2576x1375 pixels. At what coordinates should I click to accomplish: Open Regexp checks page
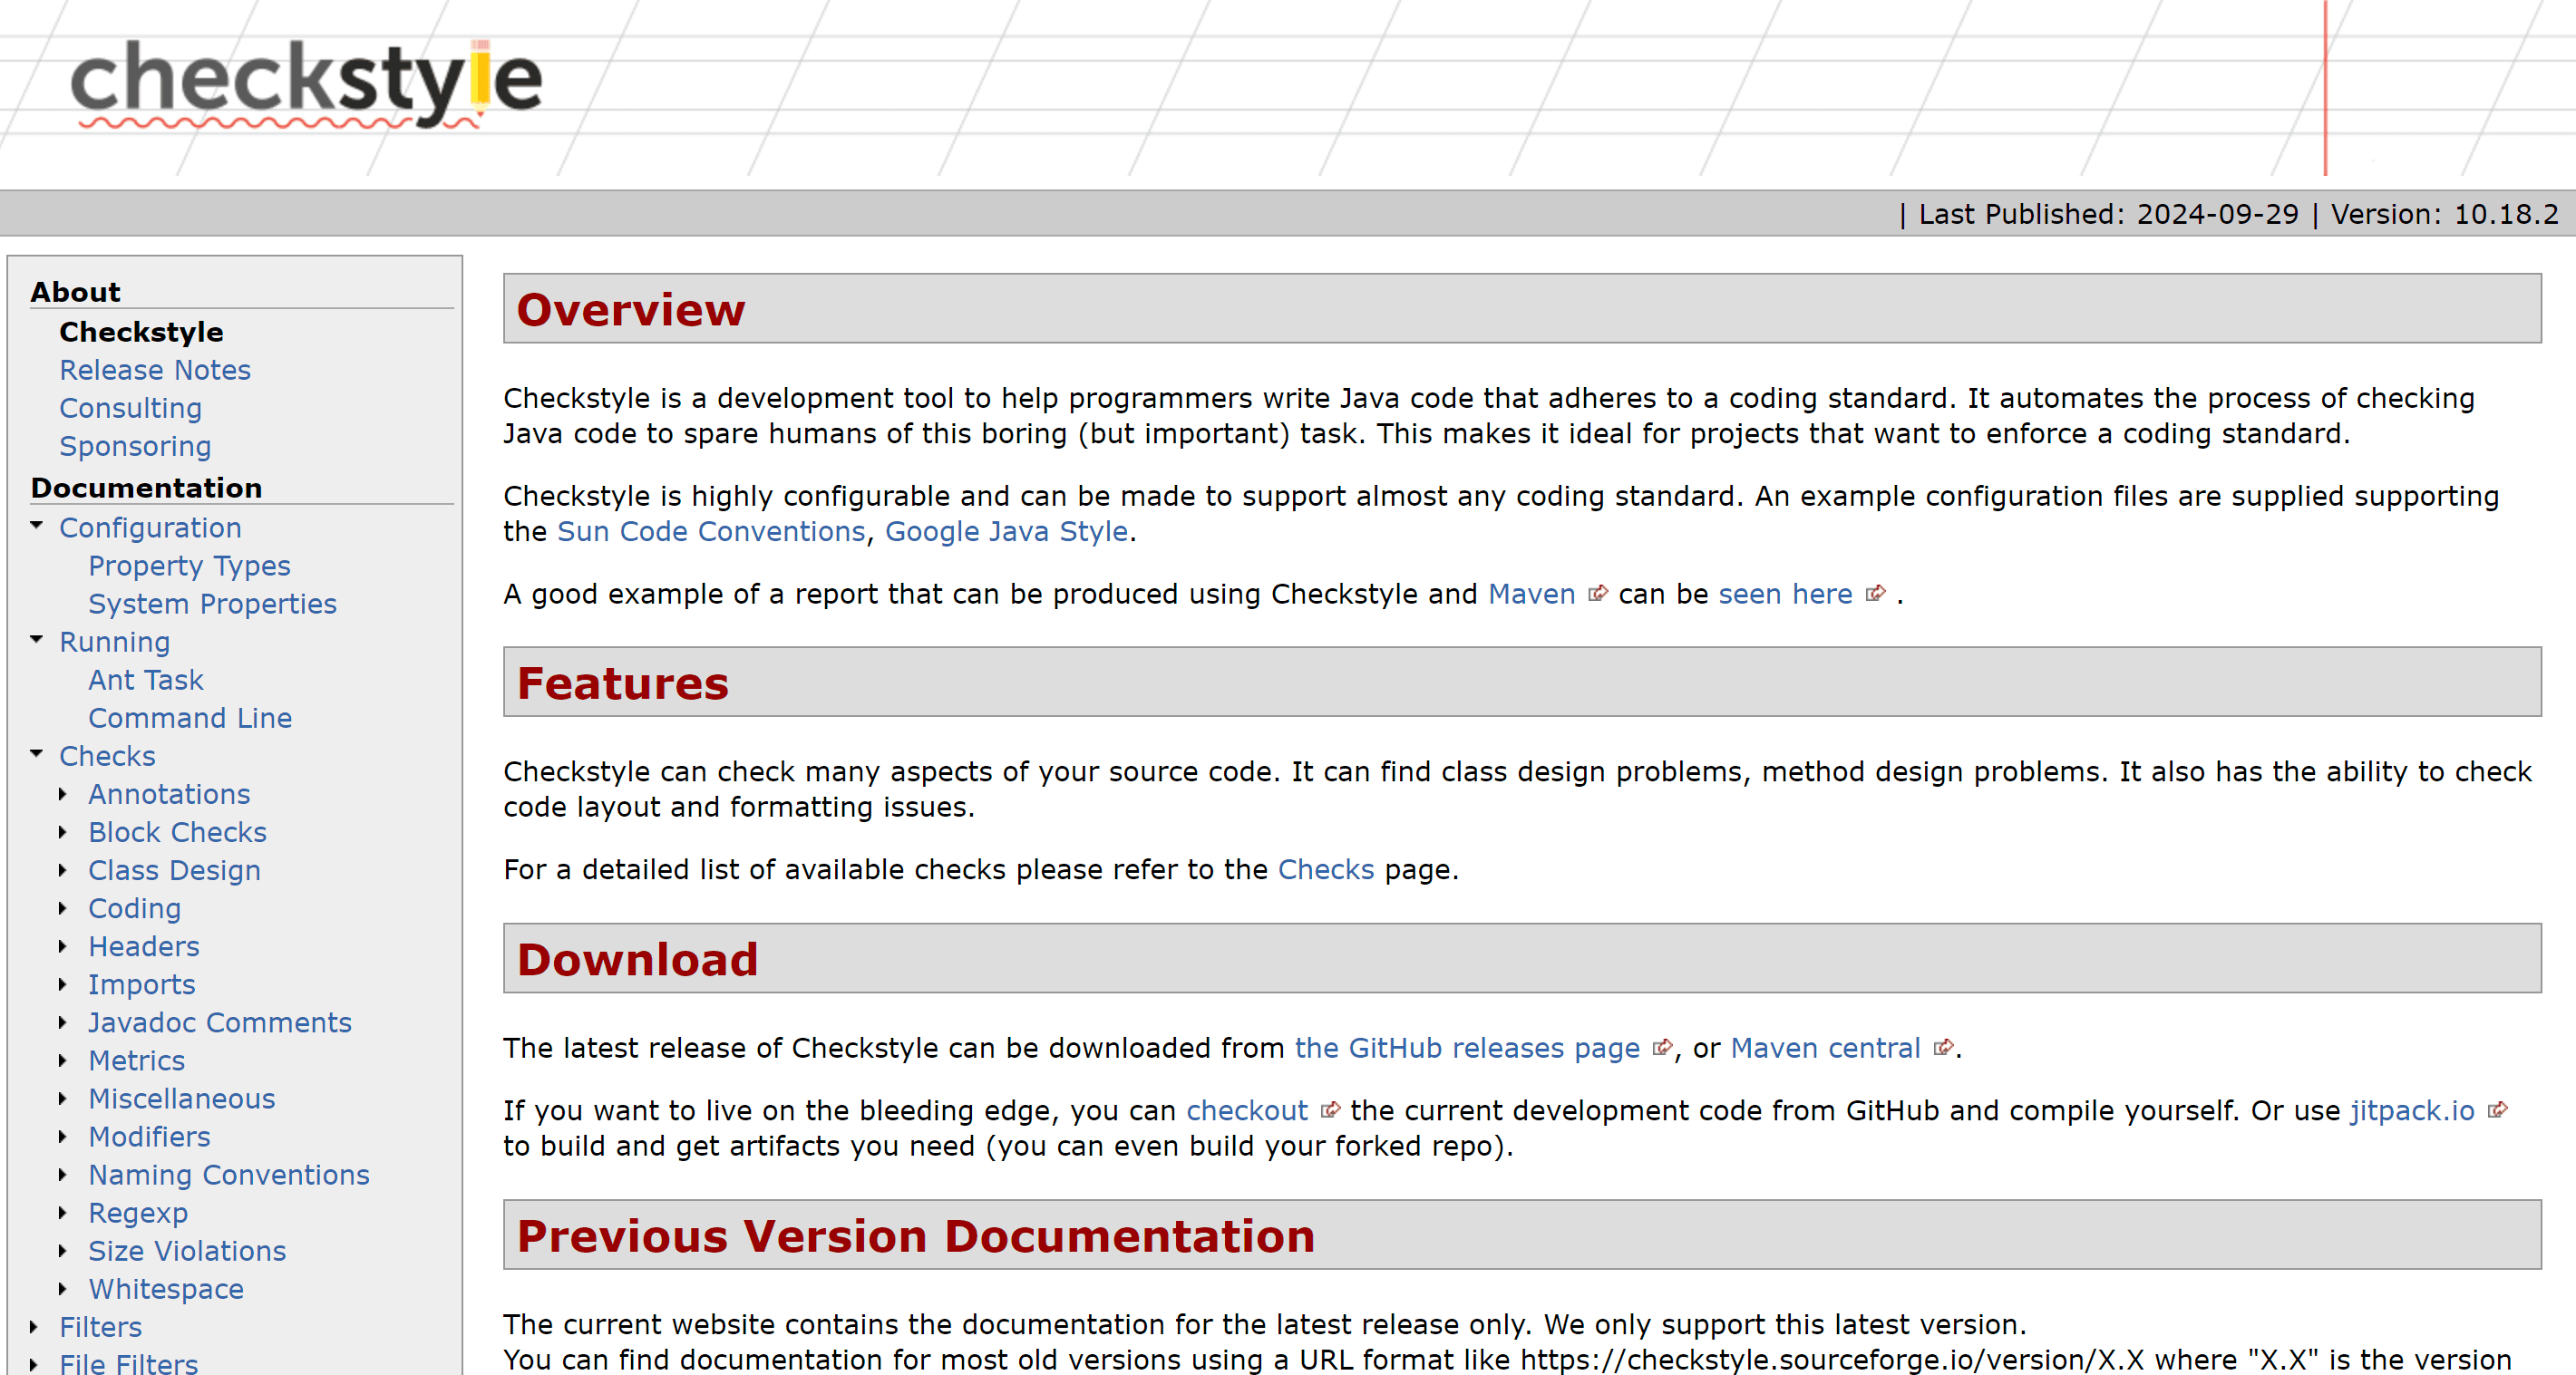pos(138,1212)
